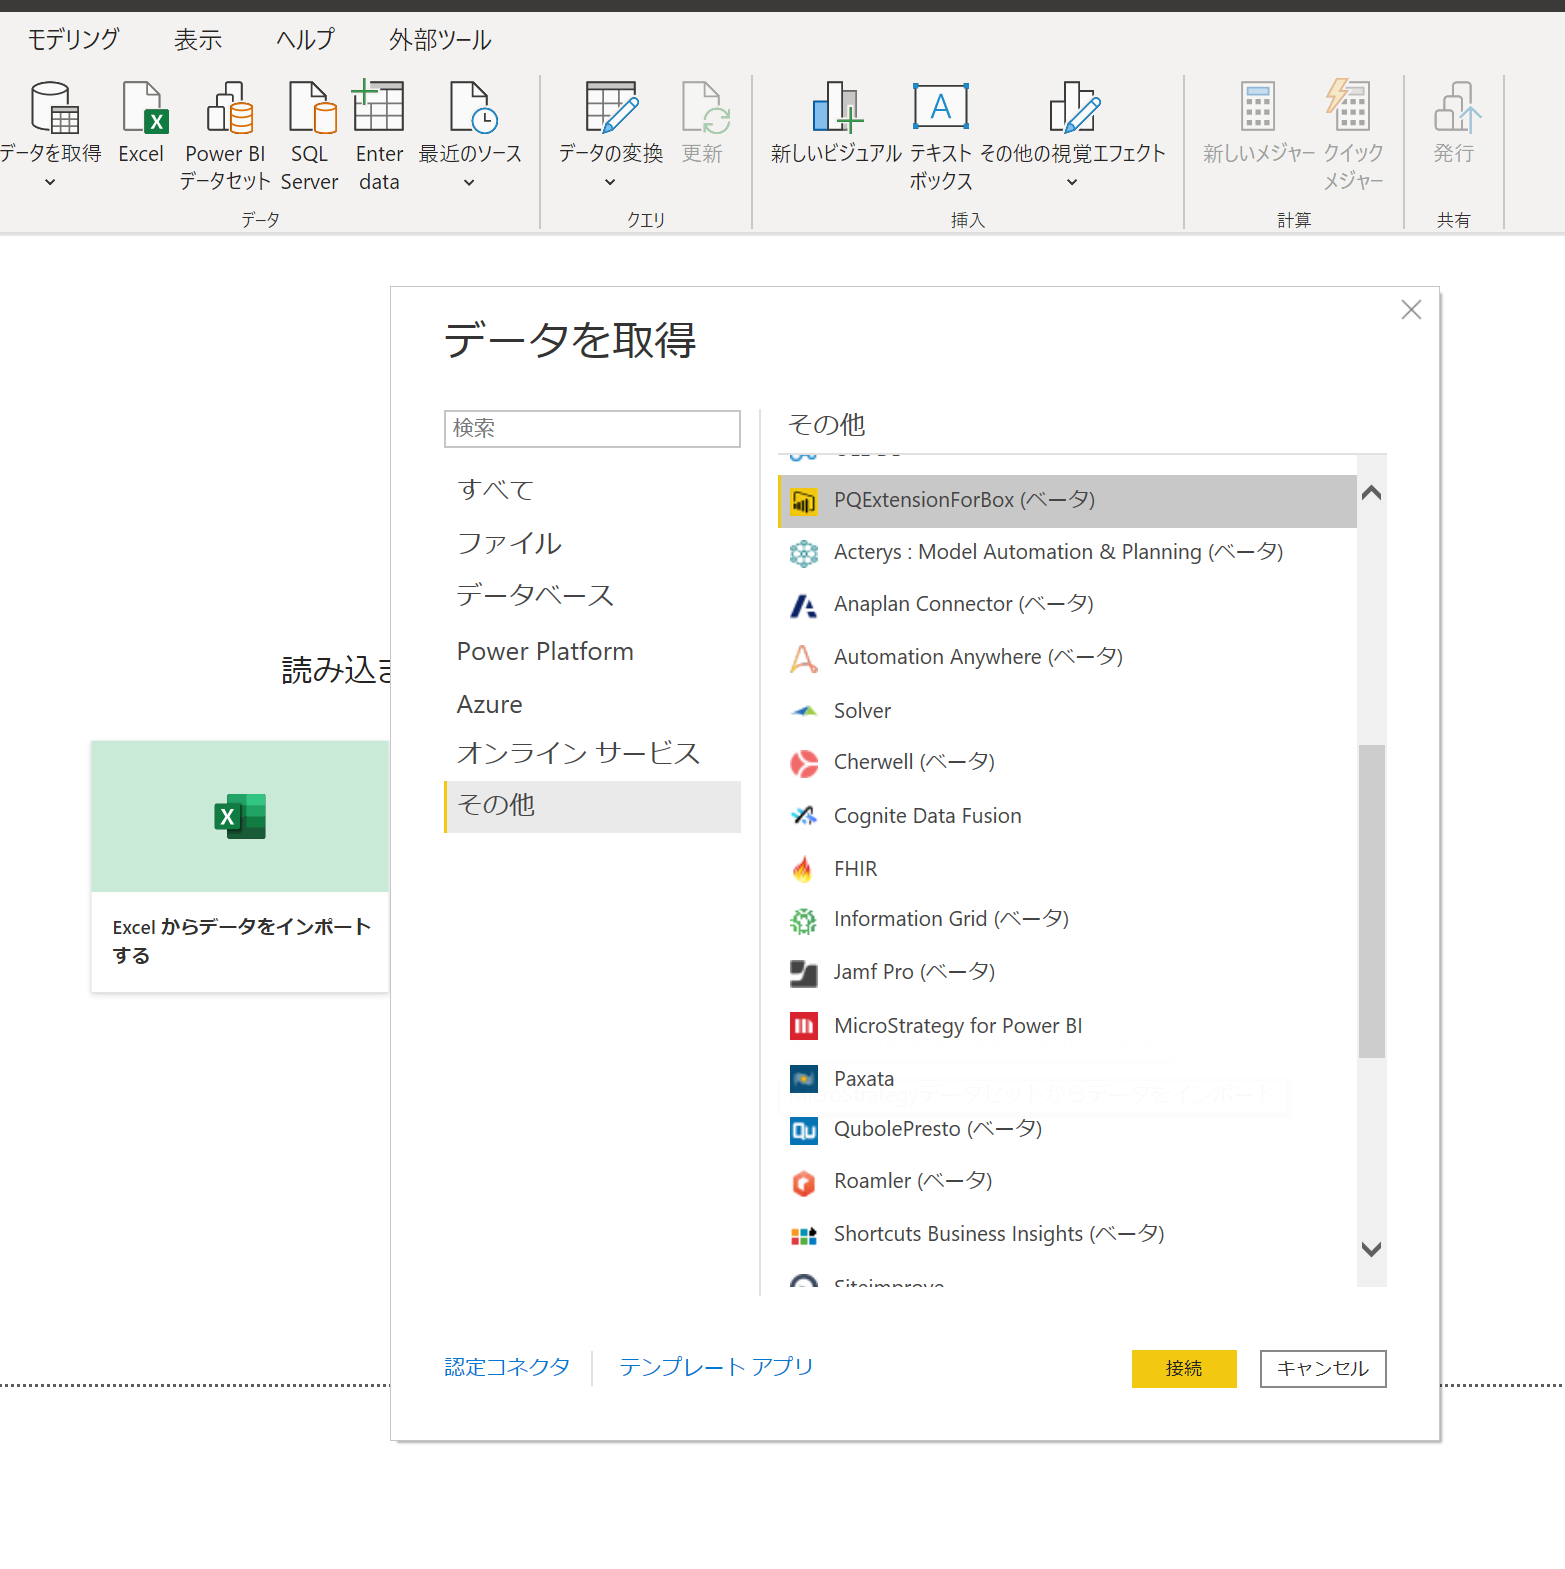Expand the データの変換 dropdown arrow

point(610,182)
